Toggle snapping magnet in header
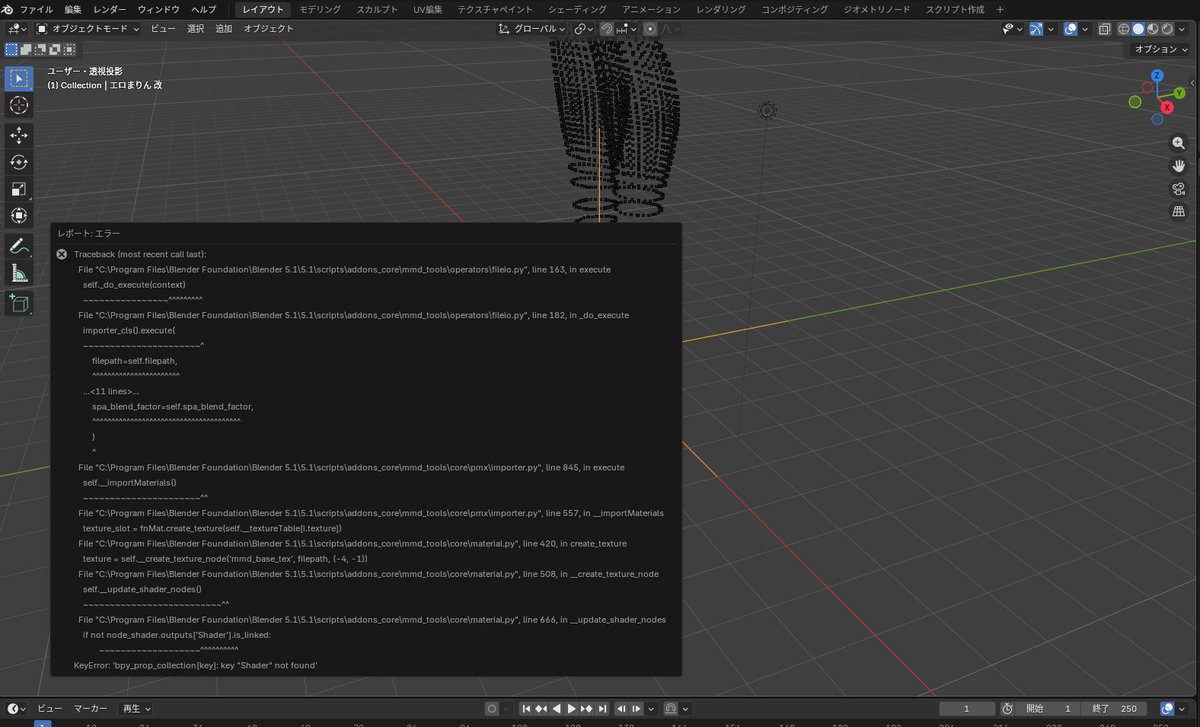Screen dimensions: 1200x727 pyautogui.click(x=607, y=29)
